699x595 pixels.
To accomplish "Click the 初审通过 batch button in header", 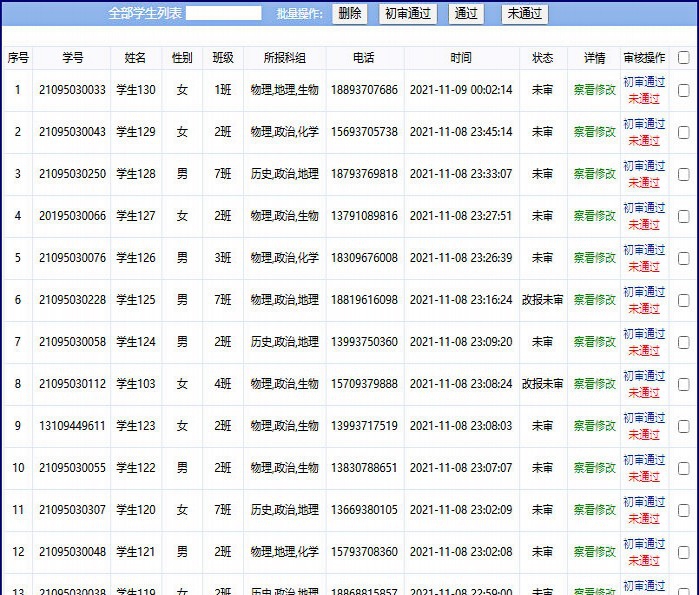I will click(x=408, y=14).
